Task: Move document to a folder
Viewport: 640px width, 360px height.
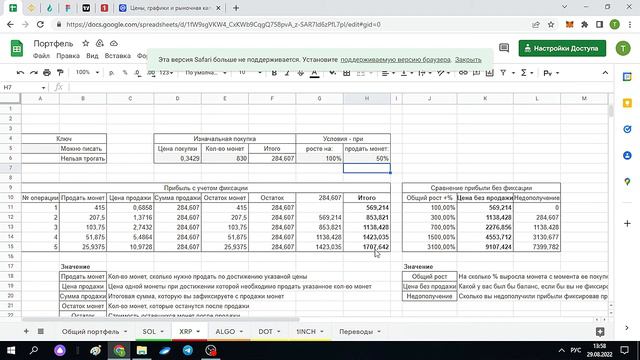Action: [100, 43]
